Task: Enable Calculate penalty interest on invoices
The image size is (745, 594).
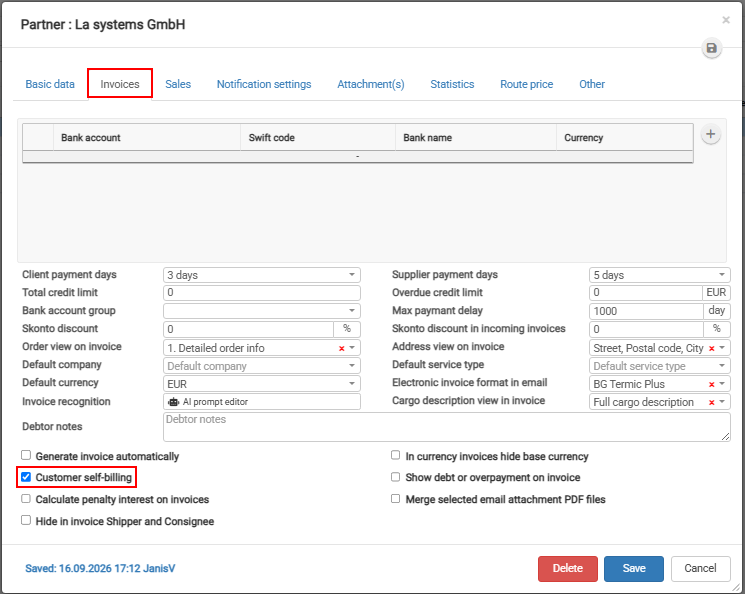Action: 26,498
